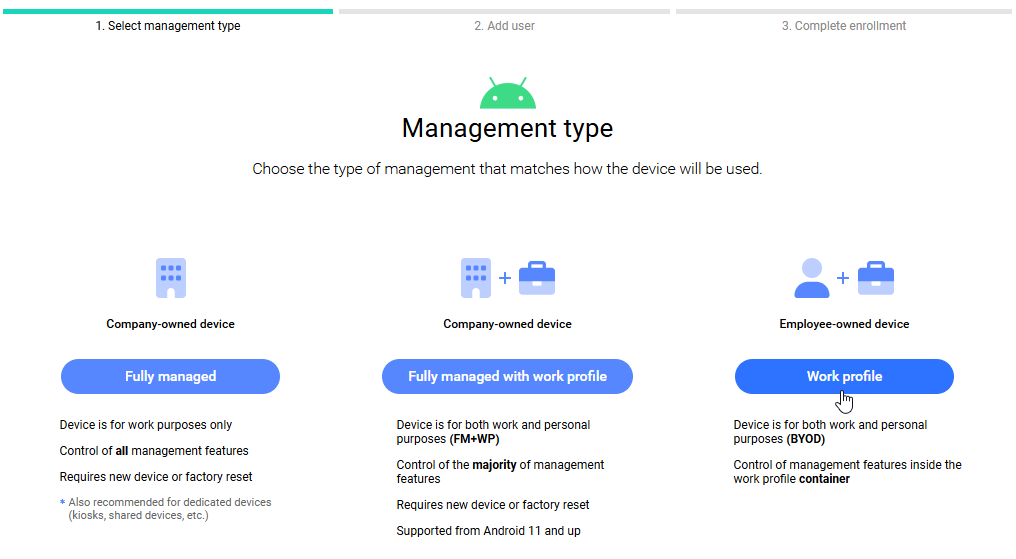Click the plus sign between building and briefcase

point(505,278)
